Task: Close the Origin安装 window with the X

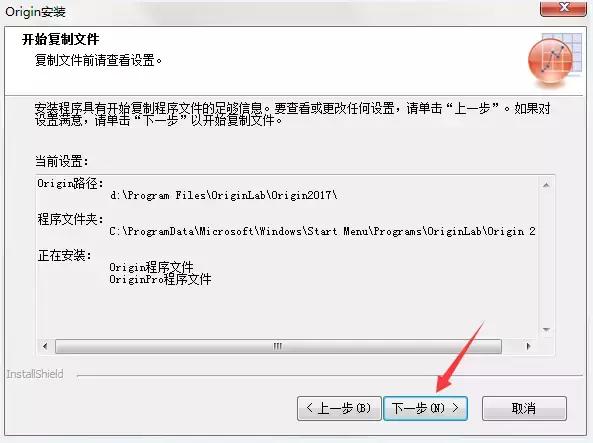Action: pyautogui.click(x=563, y=8)
